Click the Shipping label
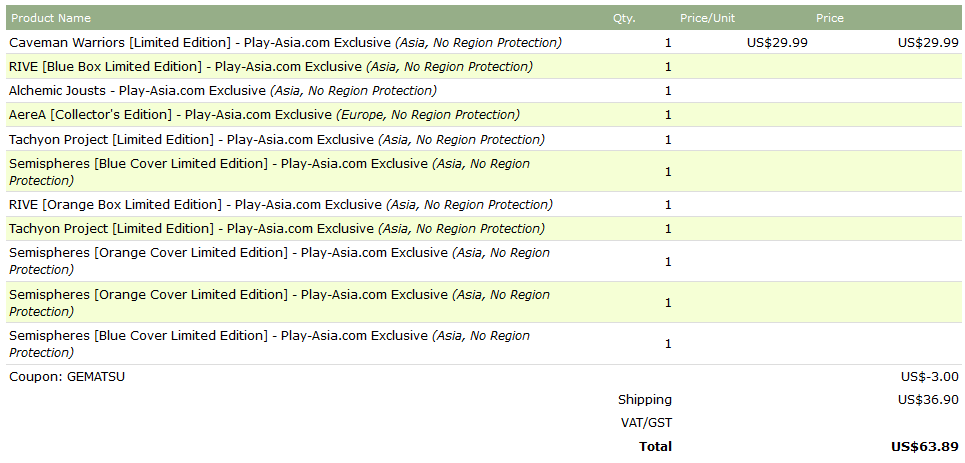 (645, 400)
